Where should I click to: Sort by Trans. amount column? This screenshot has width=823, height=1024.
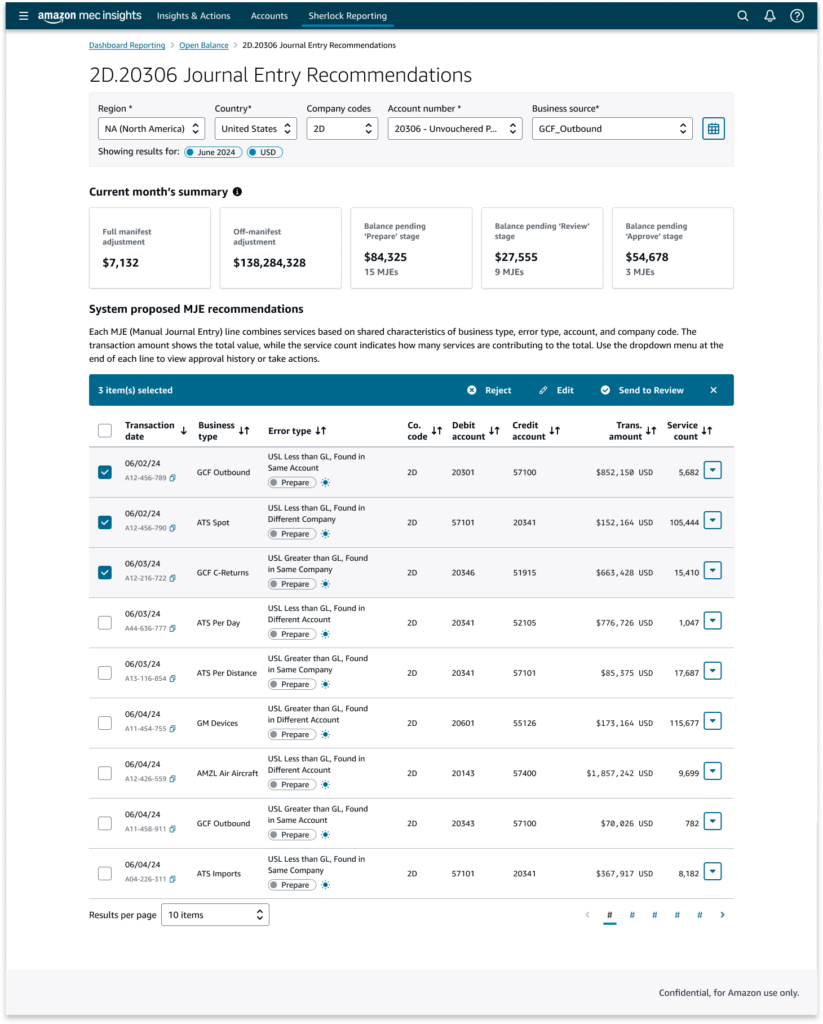click(651, 430)
